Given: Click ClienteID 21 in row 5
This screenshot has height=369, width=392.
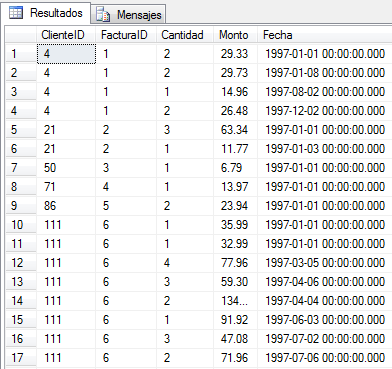Looking at the screenshot, I should pyautogui.click(x=66, y=130).
